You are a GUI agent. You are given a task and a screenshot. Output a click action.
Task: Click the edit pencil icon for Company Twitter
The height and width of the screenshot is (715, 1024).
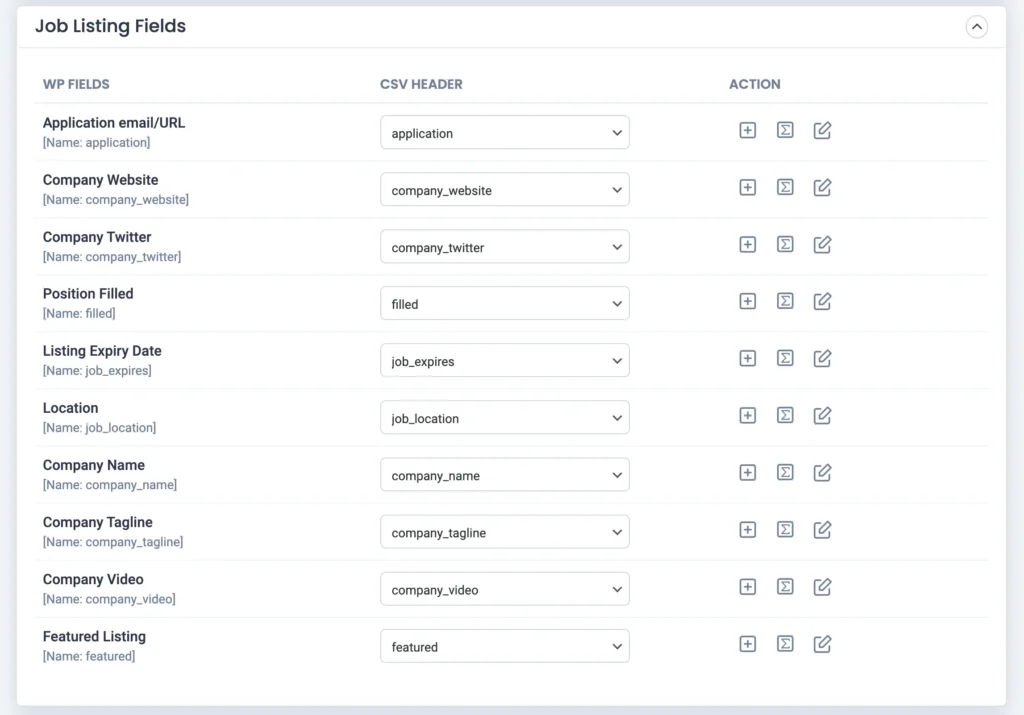[822, 244]
